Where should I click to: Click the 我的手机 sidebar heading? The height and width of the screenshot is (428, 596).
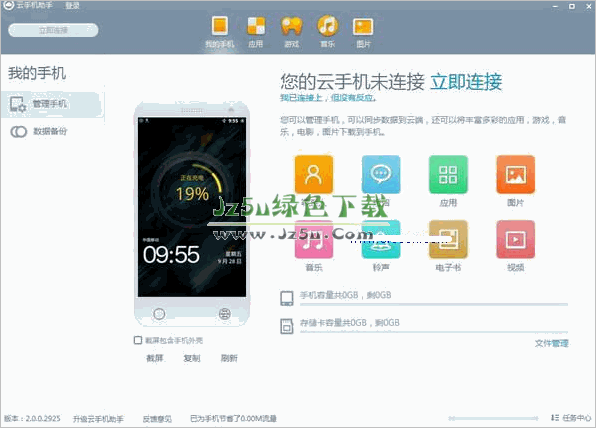pos(37,73)
